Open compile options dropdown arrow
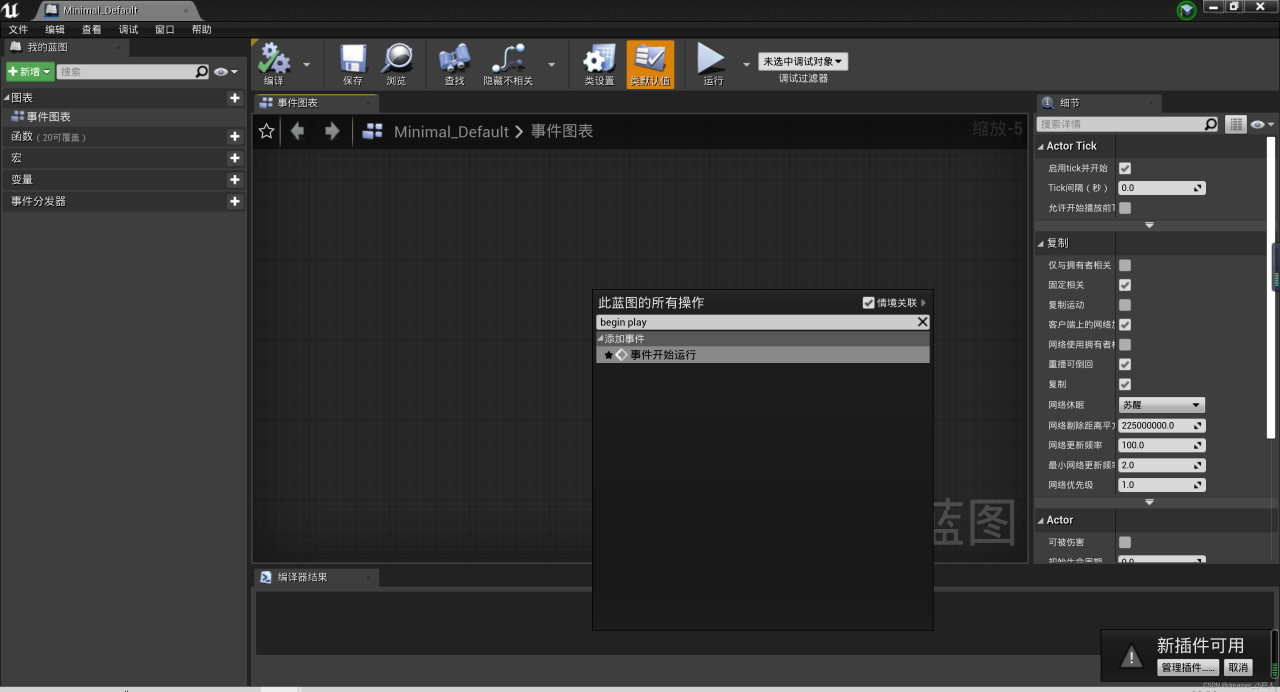This screenshot has width=1280, height=692. [306, 64]
